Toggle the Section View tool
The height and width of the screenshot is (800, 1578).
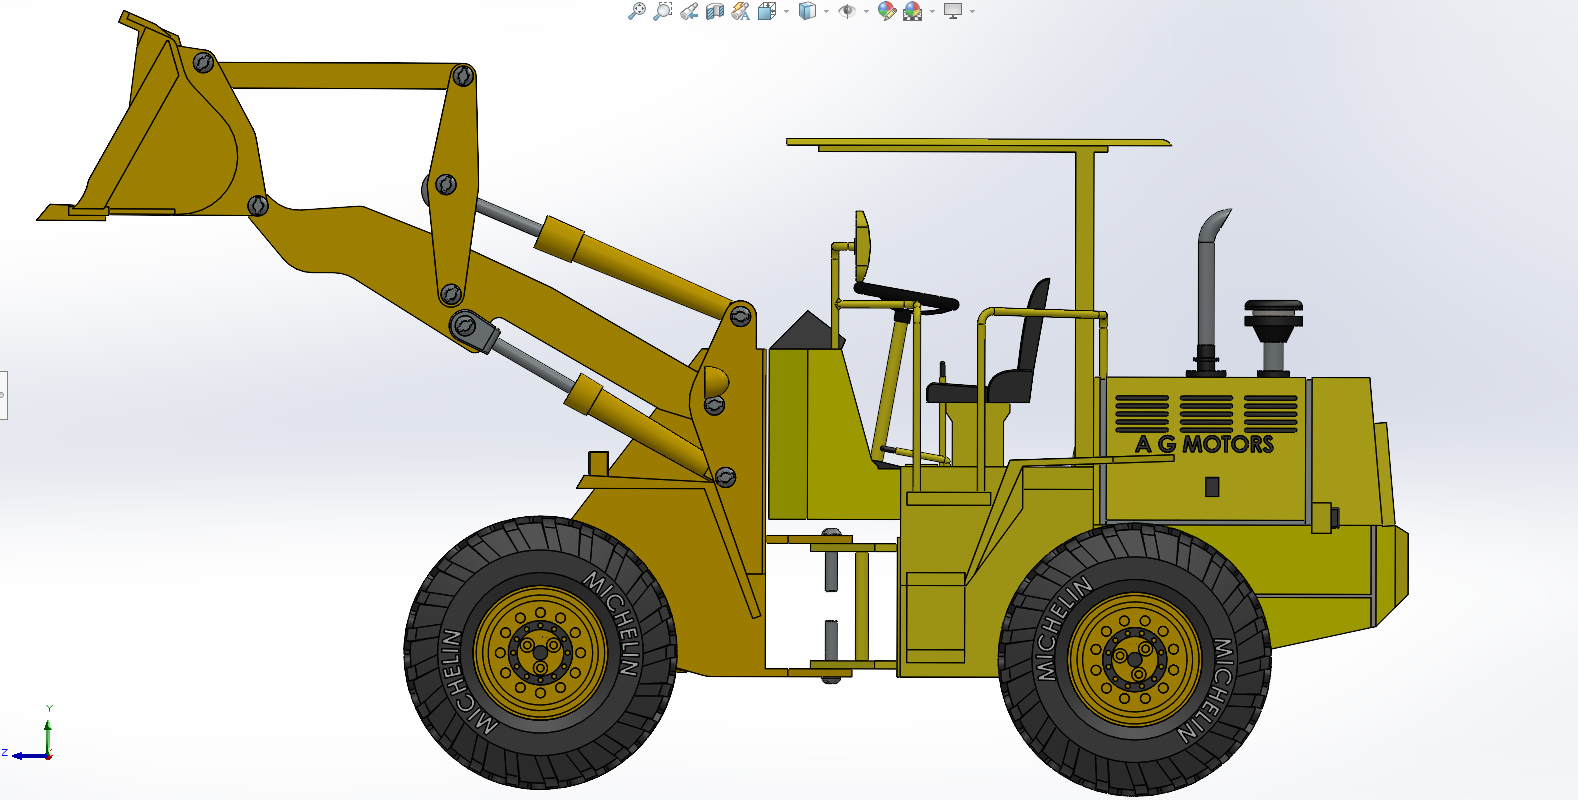click(714, 11)
